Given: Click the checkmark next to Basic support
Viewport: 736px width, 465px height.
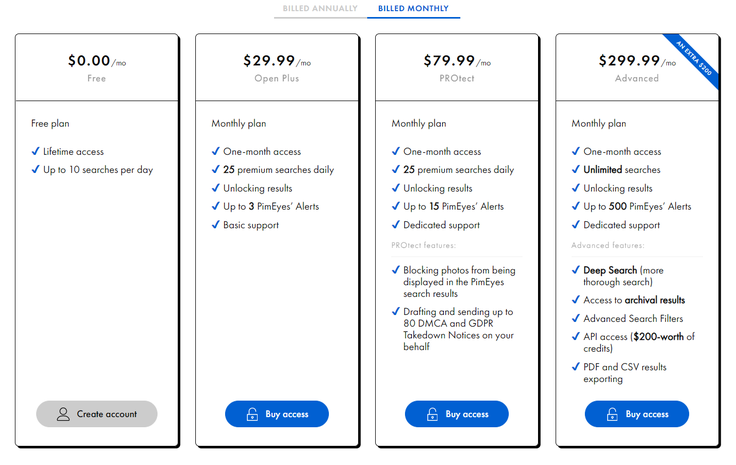Looking at the screenshot, I should pos(215,225).
